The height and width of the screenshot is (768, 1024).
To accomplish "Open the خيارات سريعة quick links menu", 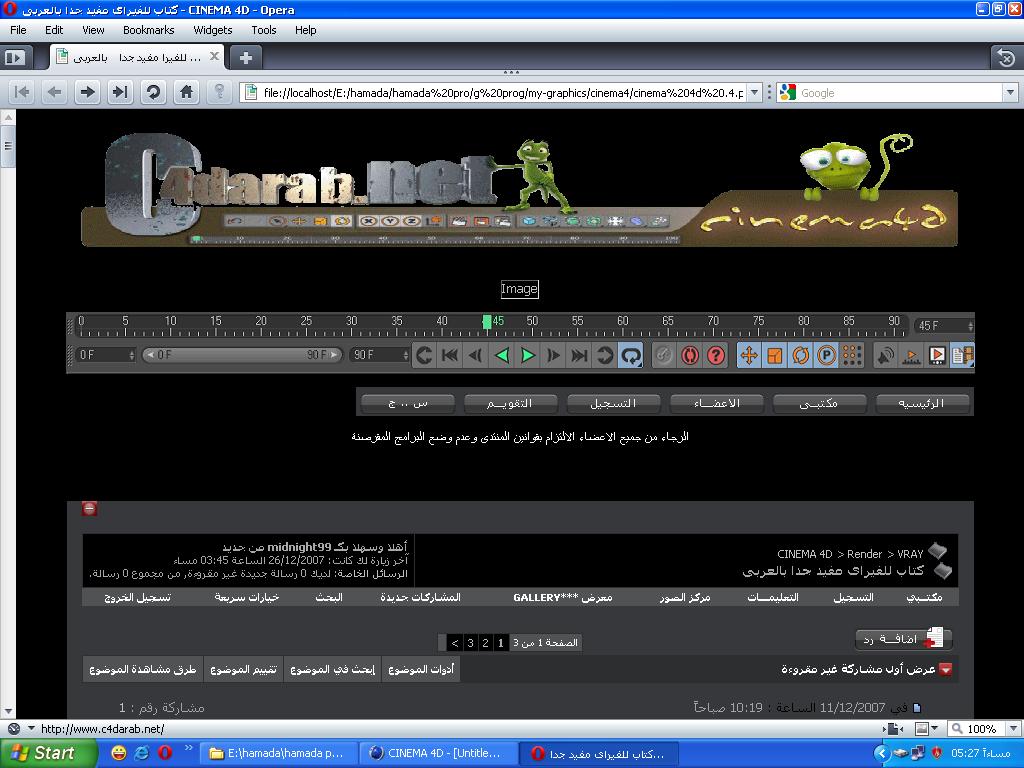I will (247, 597).
